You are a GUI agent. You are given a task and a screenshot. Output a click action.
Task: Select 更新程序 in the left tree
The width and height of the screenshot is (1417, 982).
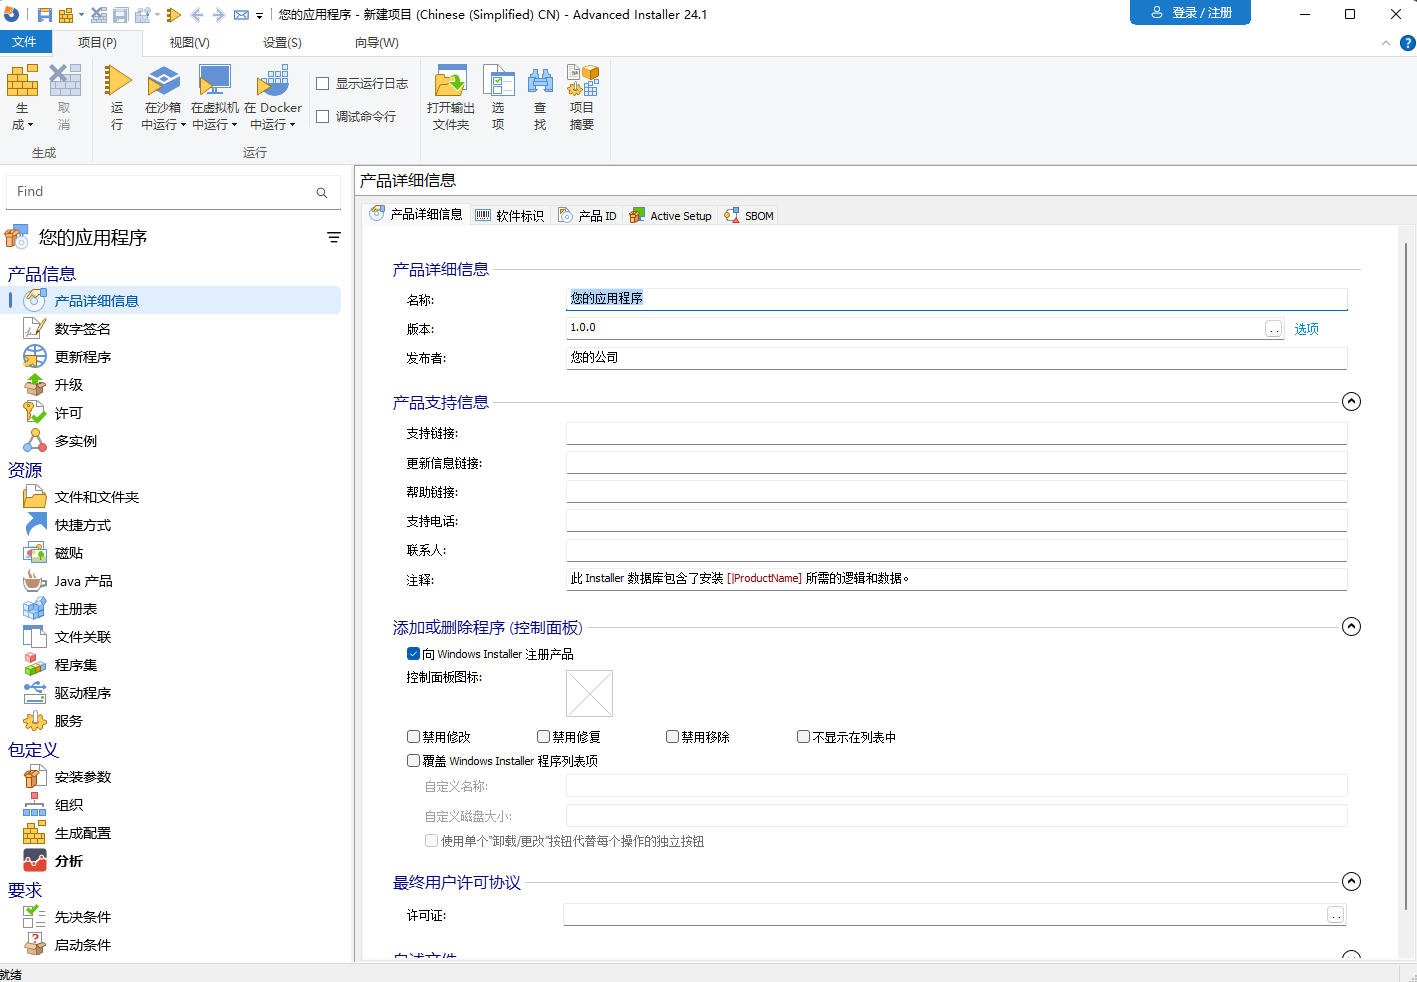82,357
